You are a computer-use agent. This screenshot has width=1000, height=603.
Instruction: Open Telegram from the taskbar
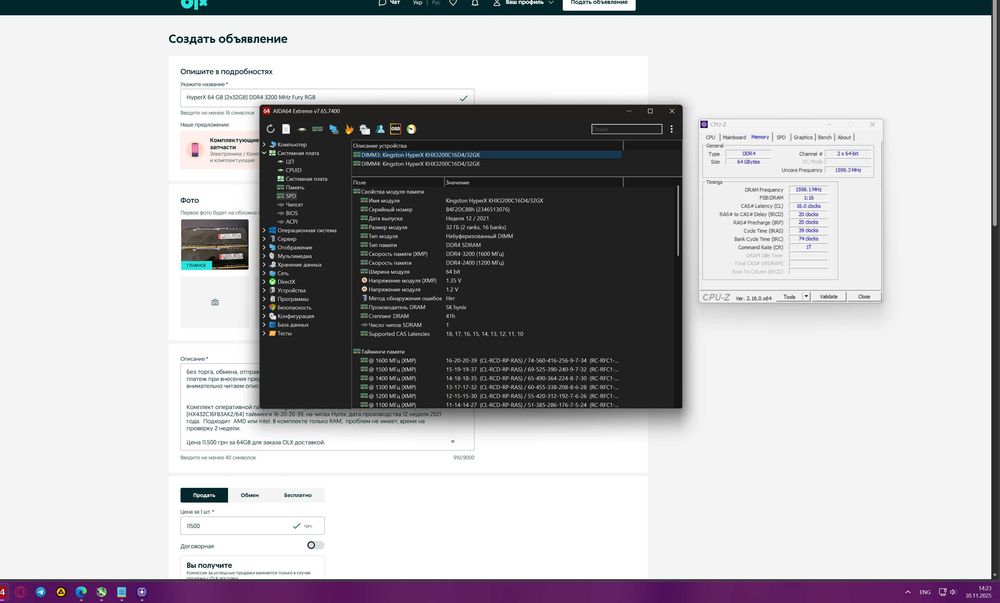click(x=40, y=592)
